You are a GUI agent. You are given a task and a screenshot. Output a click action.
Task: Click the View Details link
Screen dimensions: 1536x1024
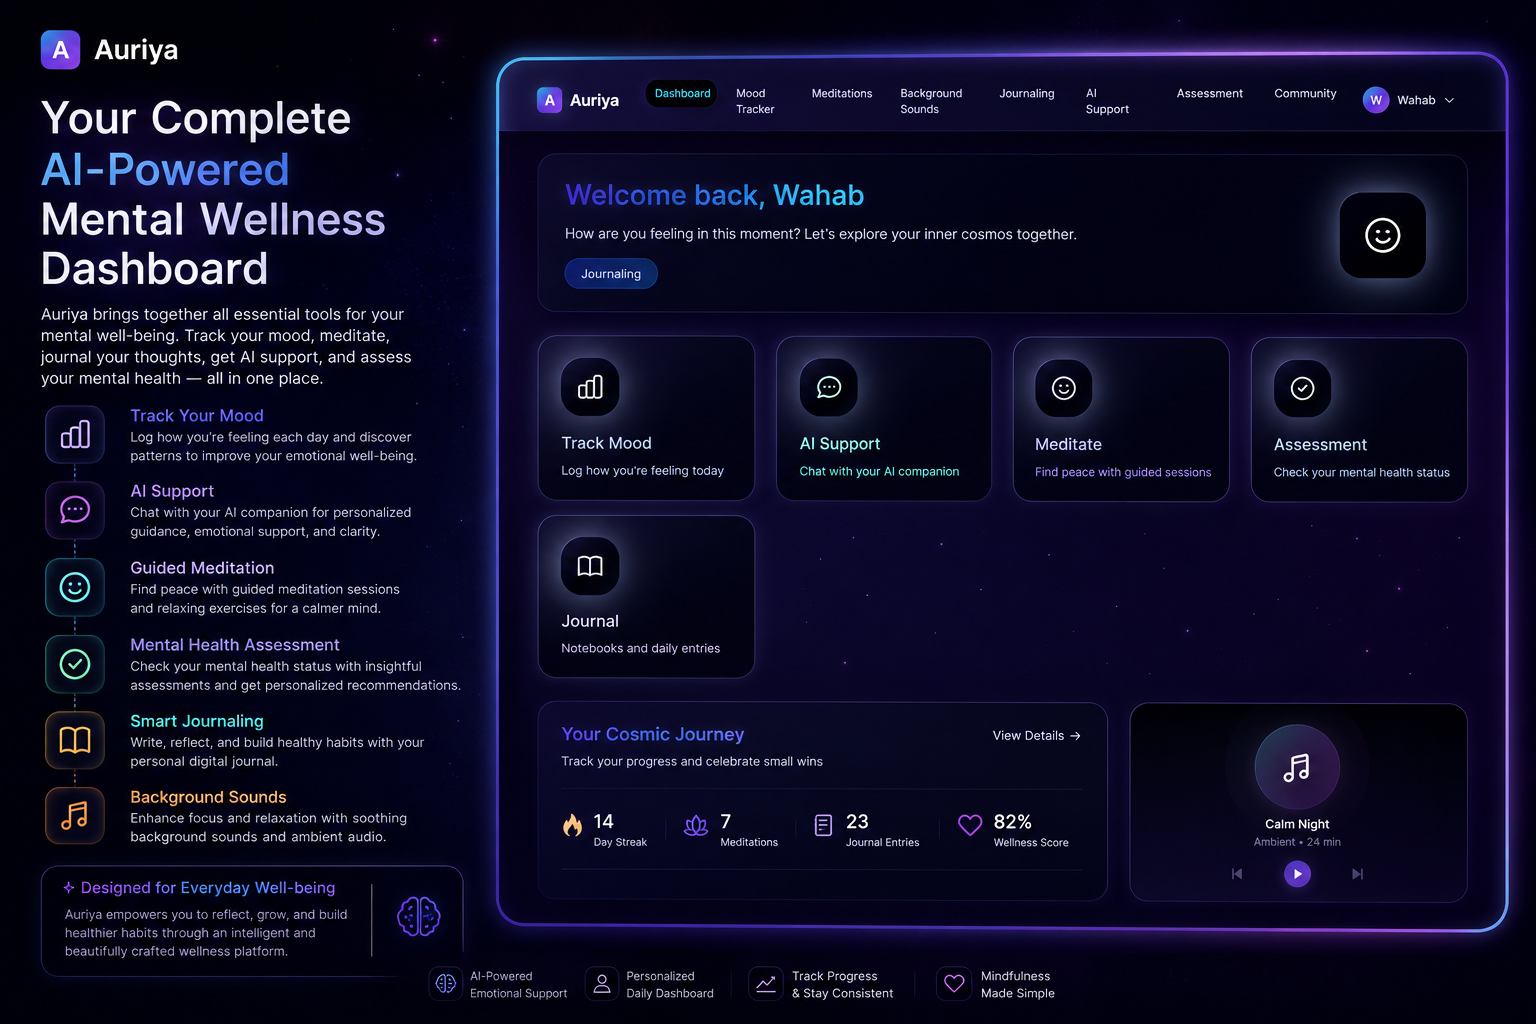click(x=1036, y=735)
